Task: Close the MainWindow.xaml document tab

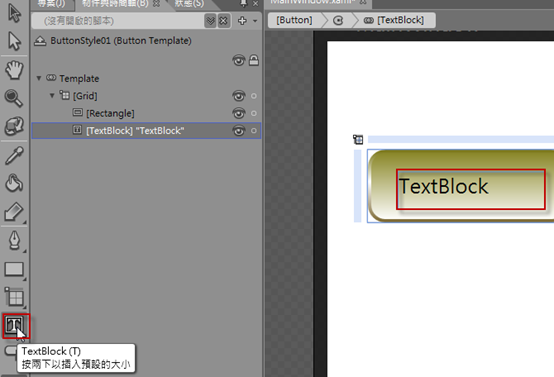Action: (363, 2)
